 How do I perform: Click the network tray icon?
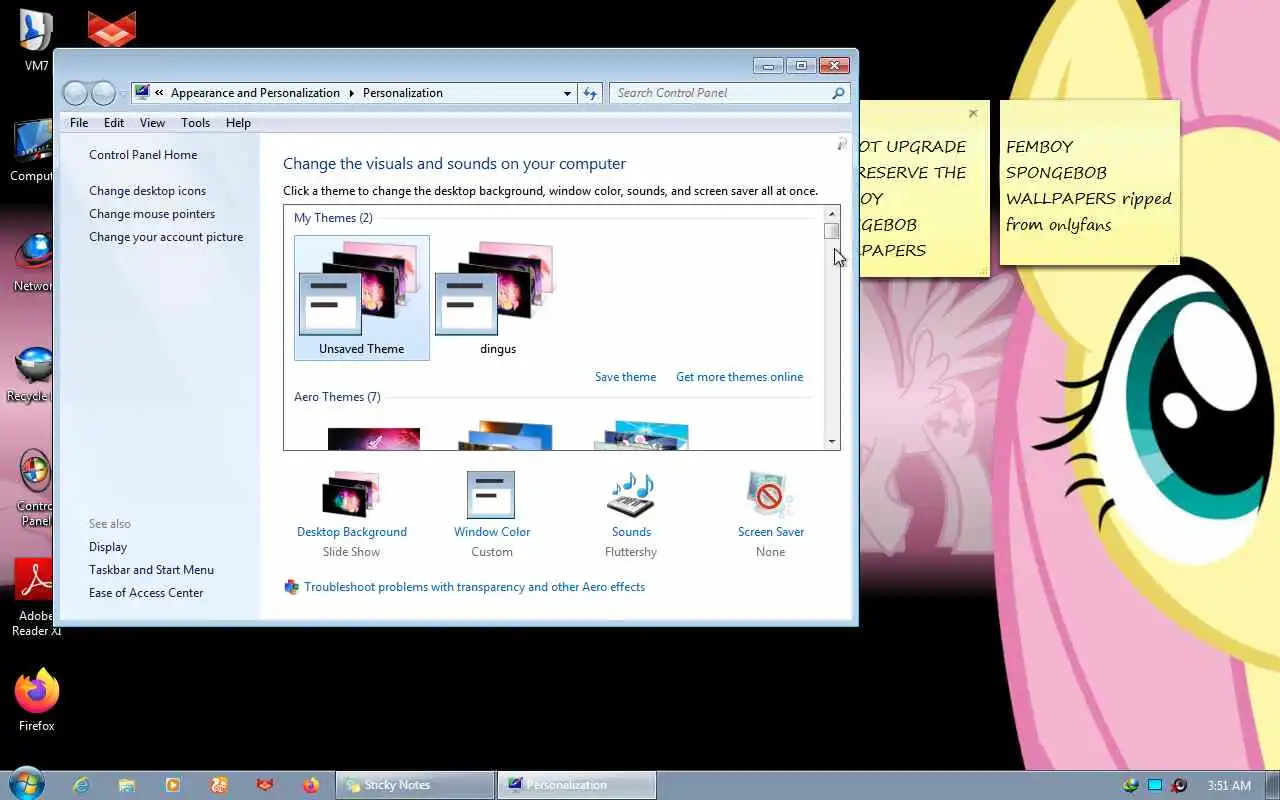coord(1155,785)
